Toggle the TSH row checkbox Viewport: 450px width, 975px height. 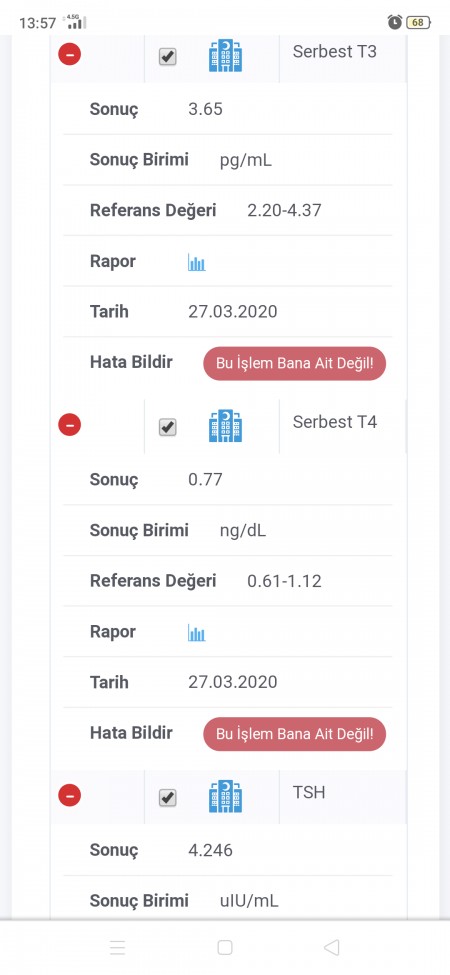tap(167, 798)
